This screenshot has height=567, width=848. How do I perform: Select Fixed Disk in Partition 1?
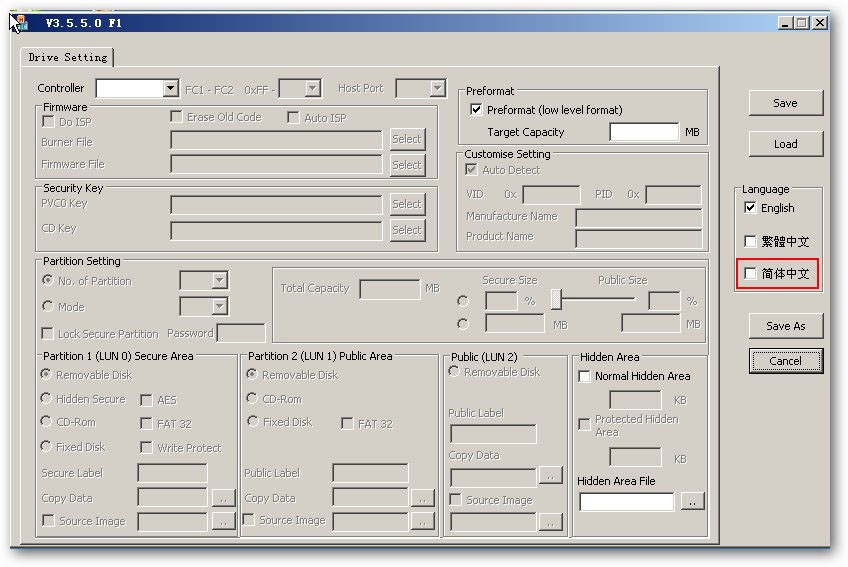point(47,446)
